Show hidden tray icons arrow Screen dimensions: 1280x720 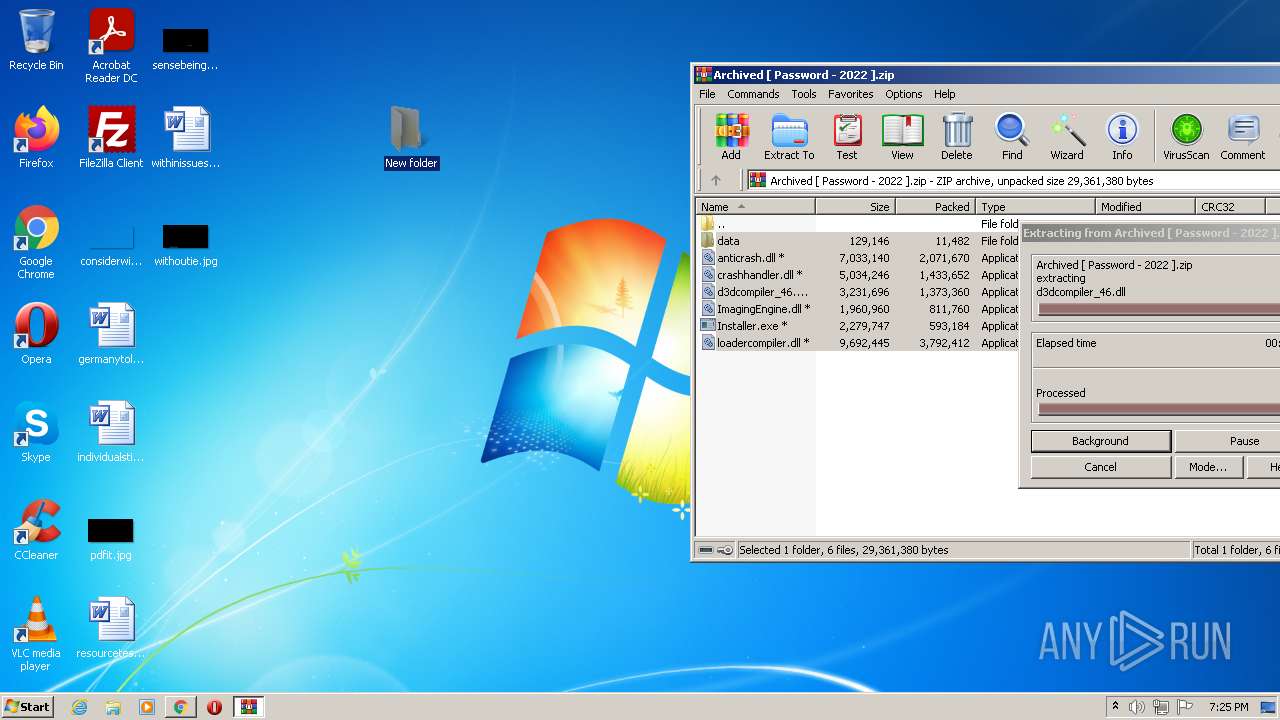1115,707
